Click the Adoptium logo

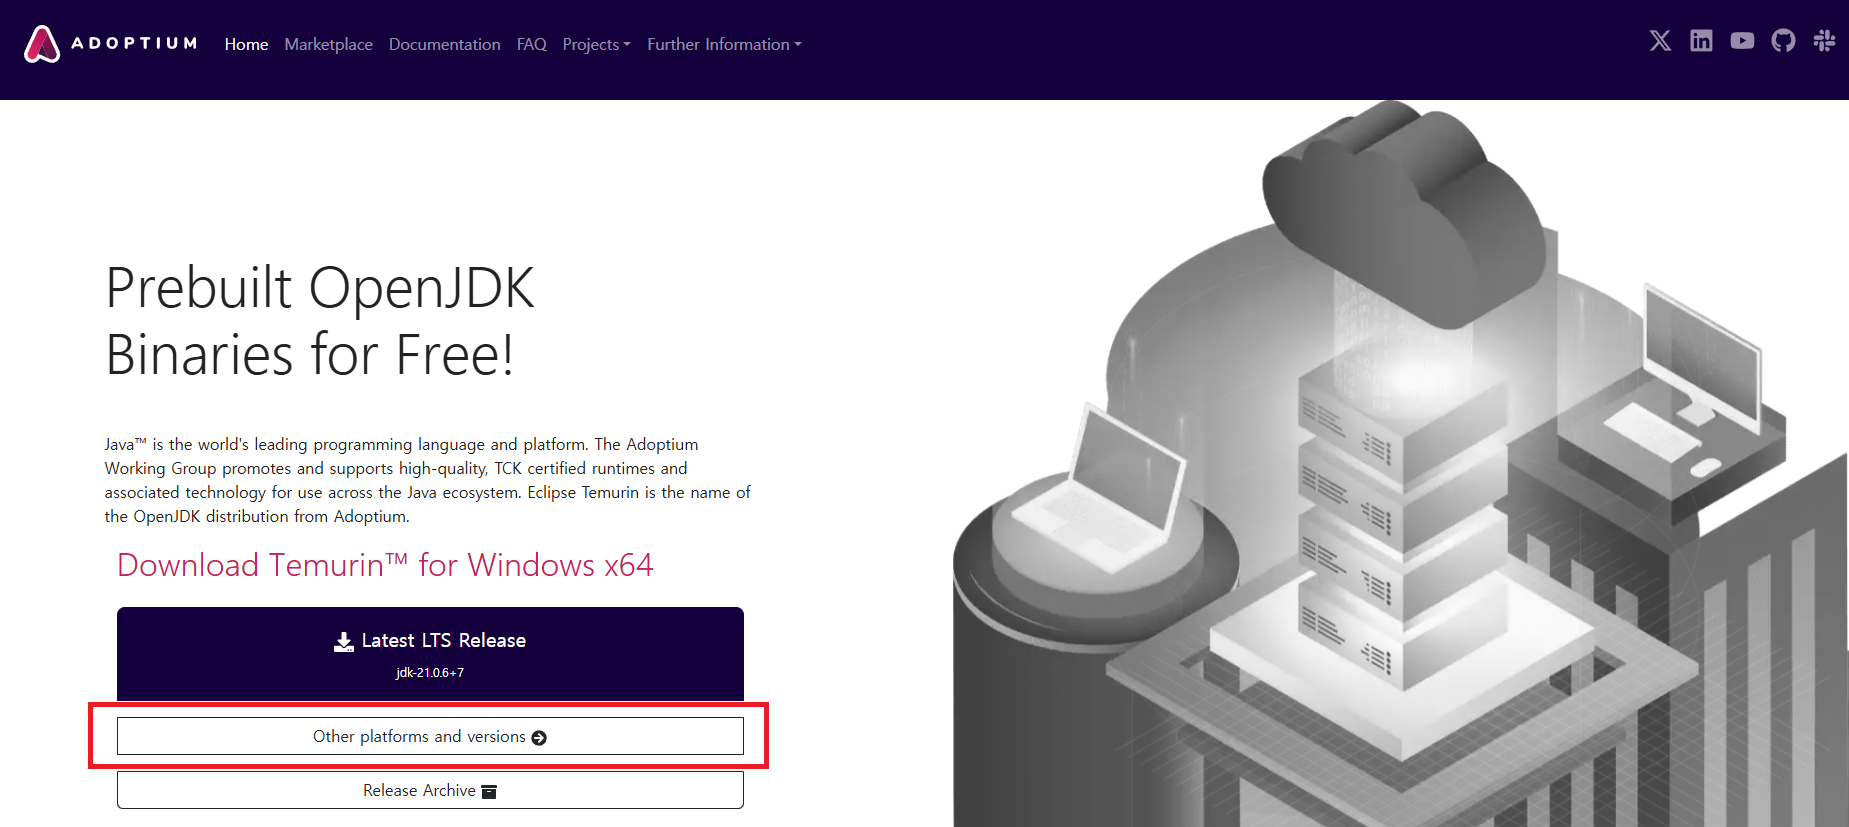111,44
